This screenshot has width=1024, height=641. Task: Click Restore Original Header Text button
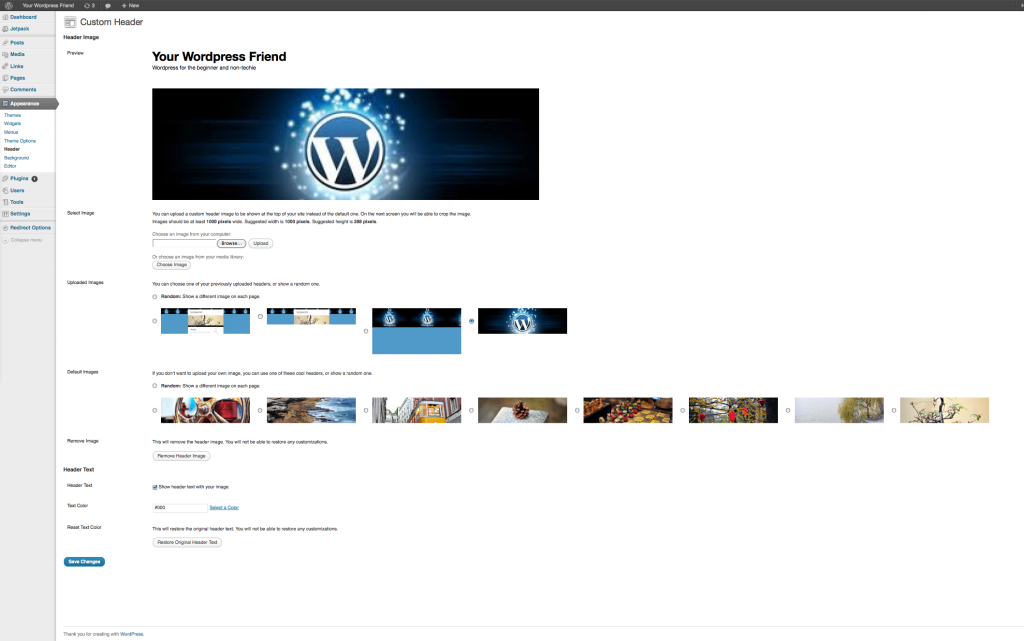(x=187, y=542)
